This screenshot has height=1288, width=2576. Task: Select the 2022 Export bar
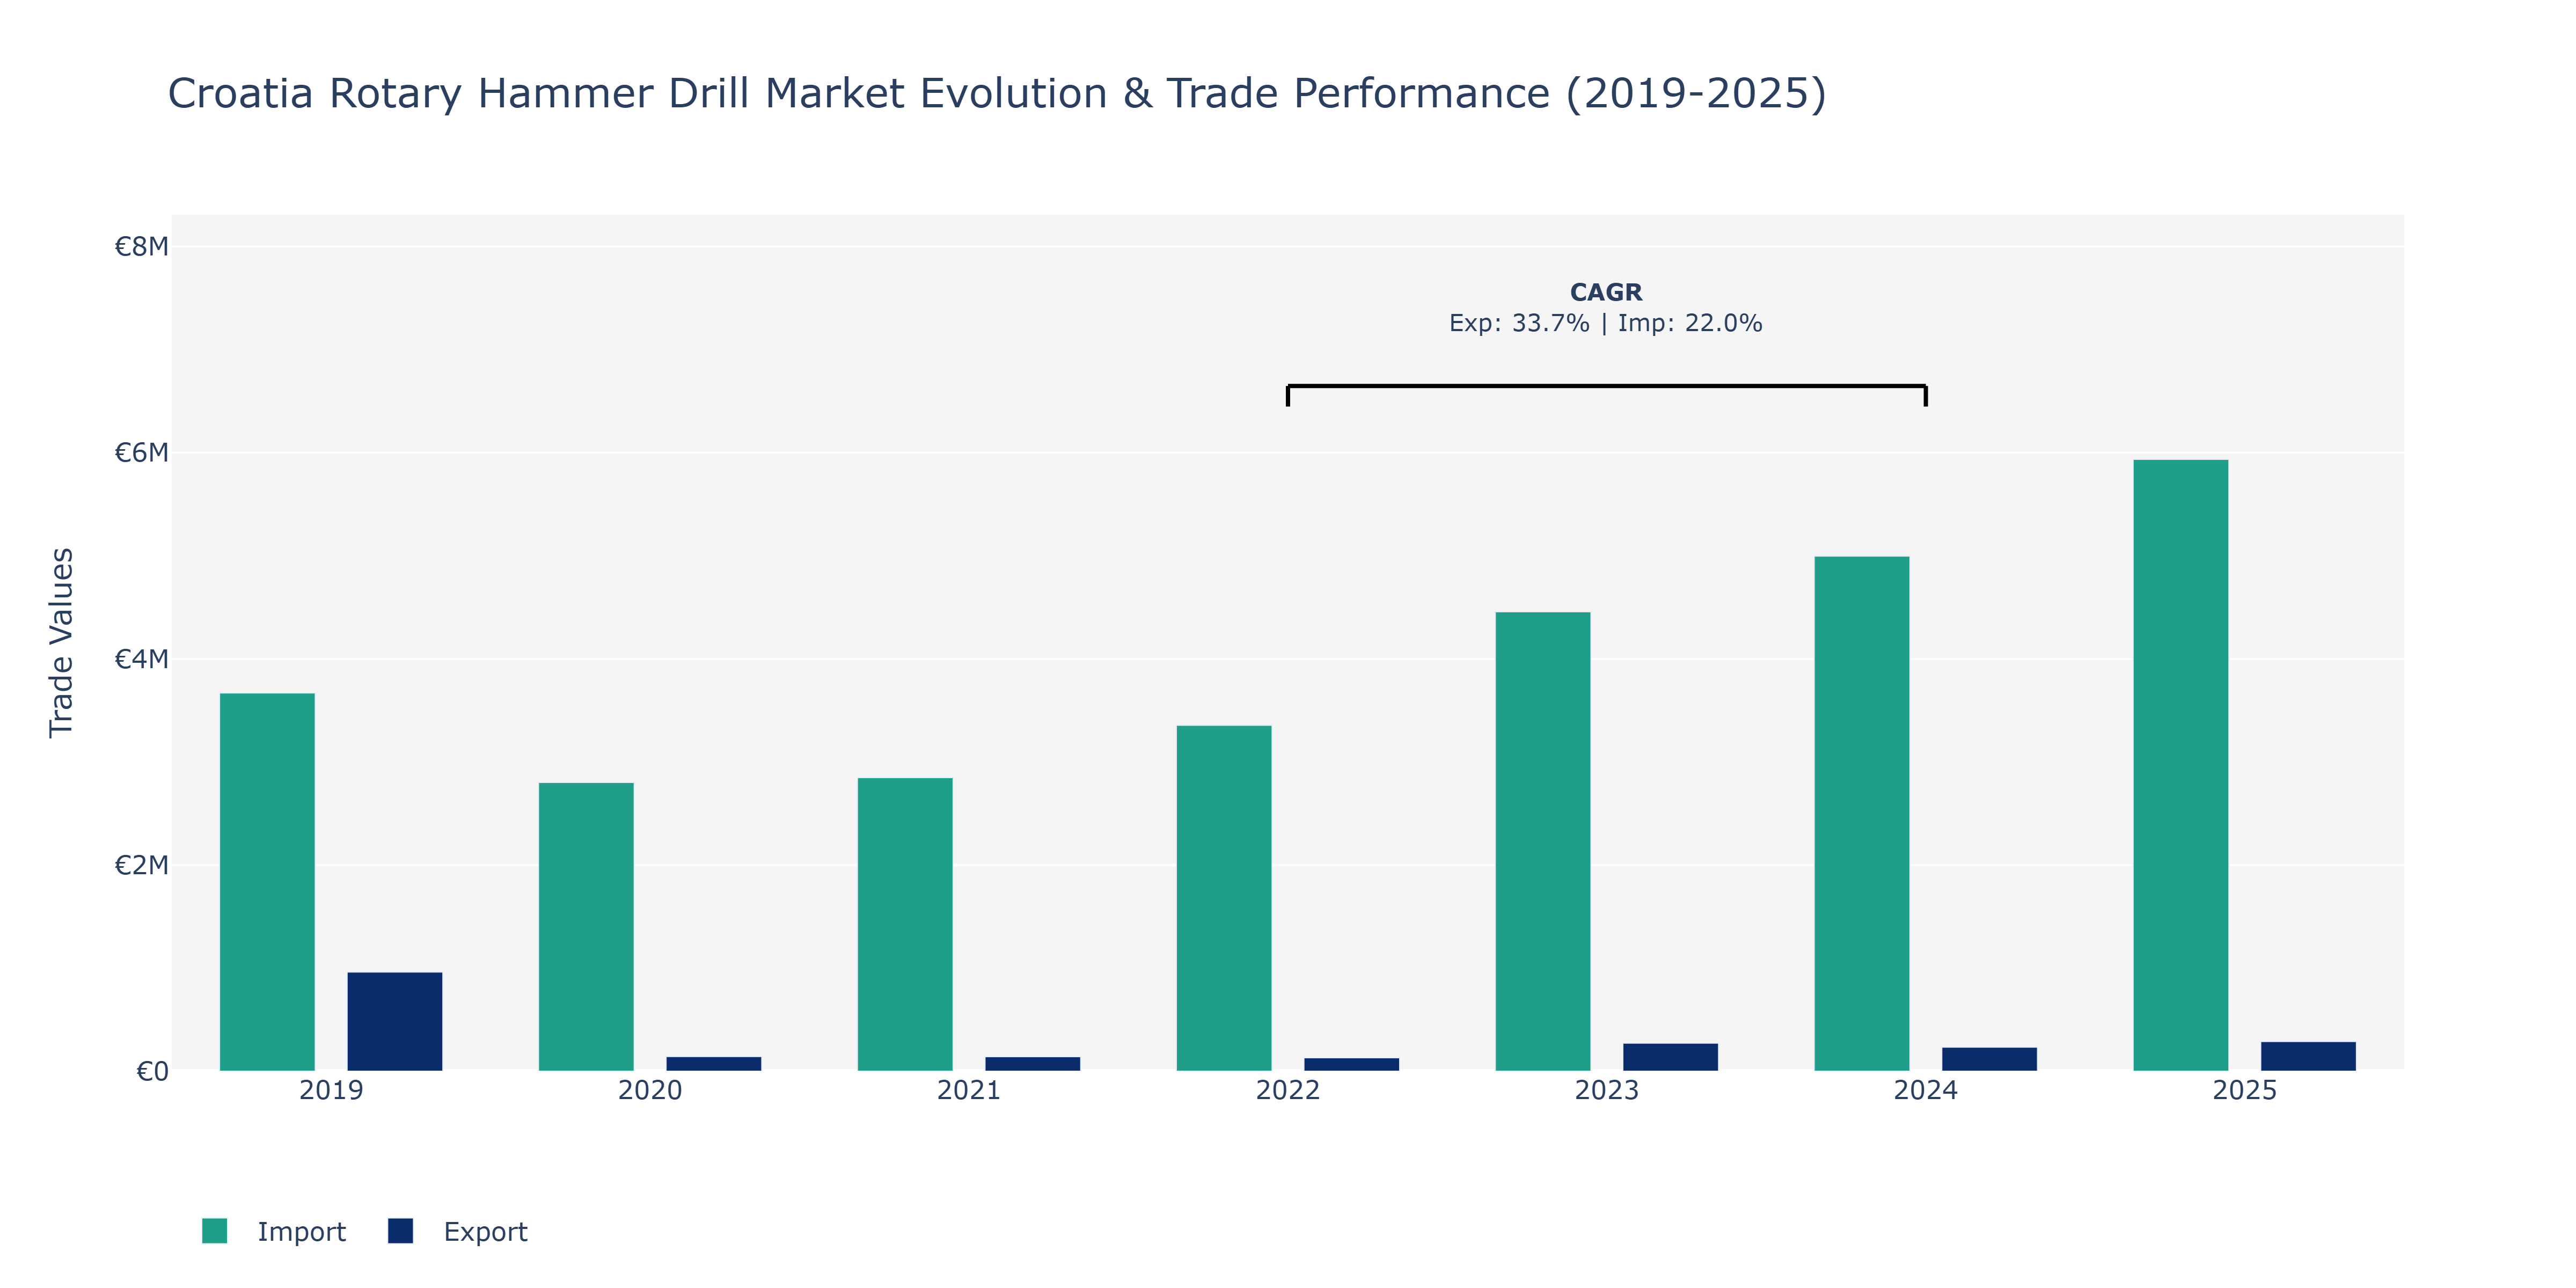[1352, 1064]
